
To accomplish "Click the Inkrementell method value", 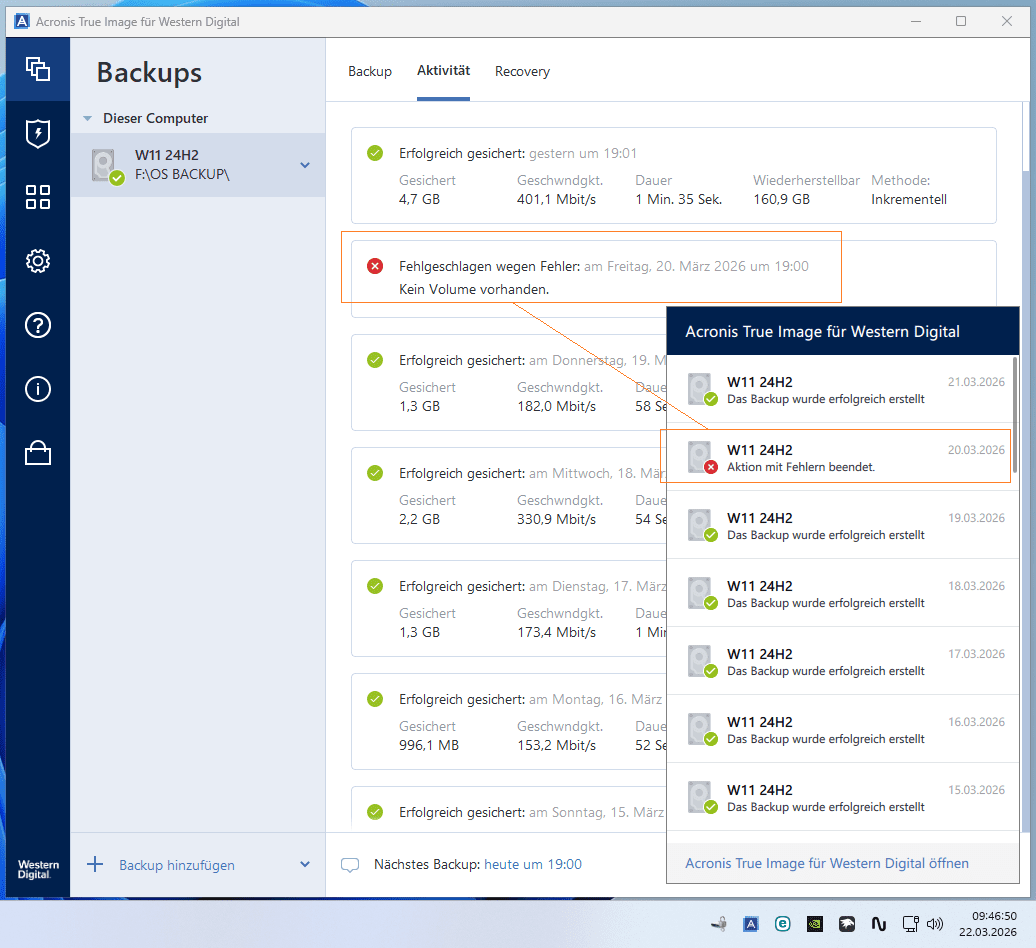I will coord(908,200).
